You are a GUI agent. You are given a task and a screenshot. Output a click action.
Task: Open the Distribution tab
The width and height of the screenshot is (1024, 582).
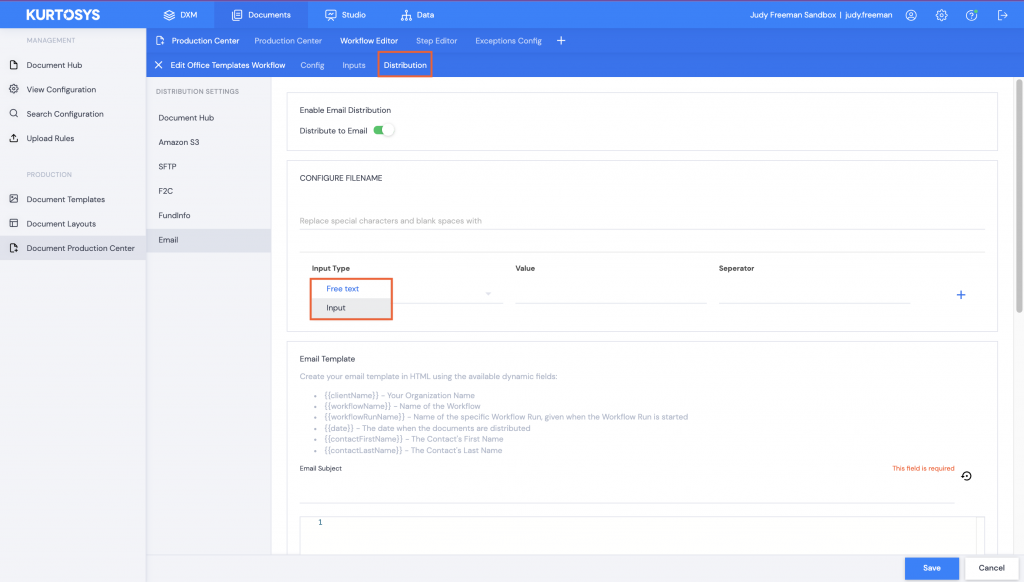click(405, 65)
